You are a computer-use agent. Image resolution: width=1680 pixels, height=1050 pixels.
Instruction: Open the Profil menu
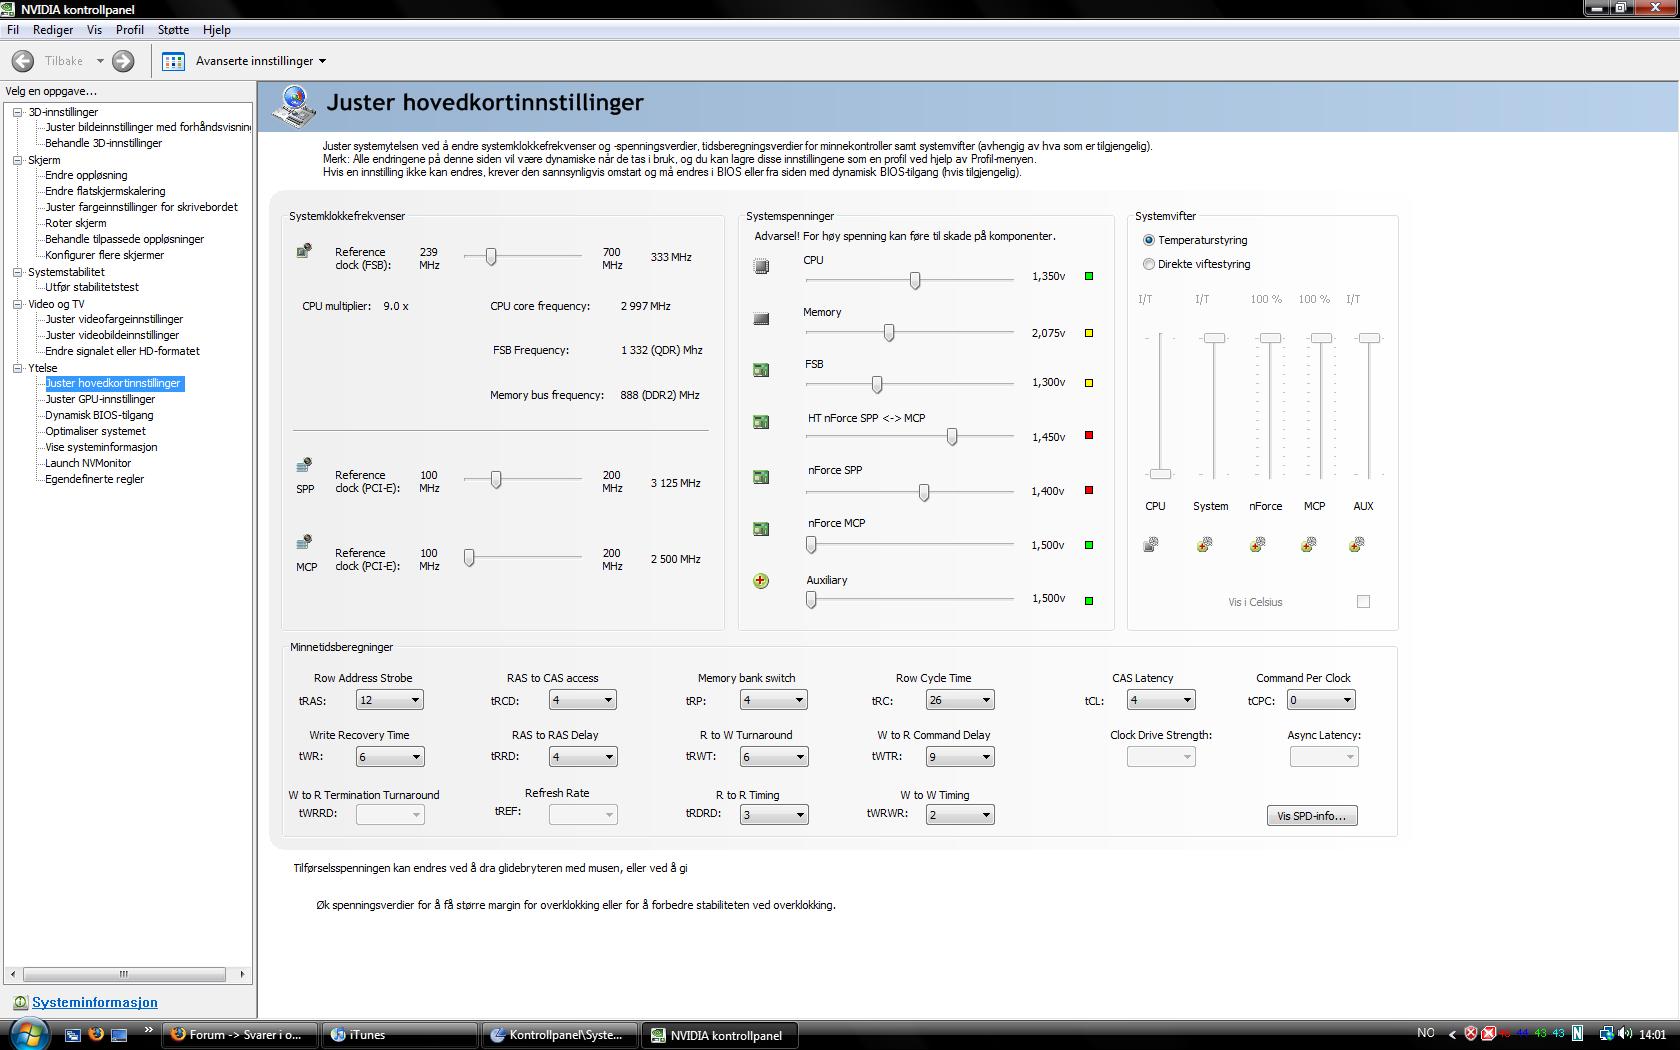point(130,30)
